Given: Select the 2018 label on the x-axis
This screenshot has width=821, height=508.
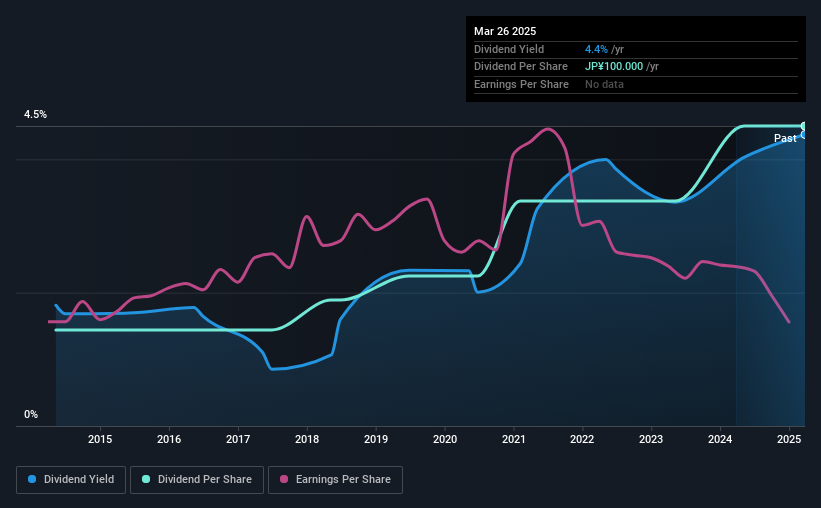Looking at the screenshot, I should pyautogui.click(x=307, y=439).
